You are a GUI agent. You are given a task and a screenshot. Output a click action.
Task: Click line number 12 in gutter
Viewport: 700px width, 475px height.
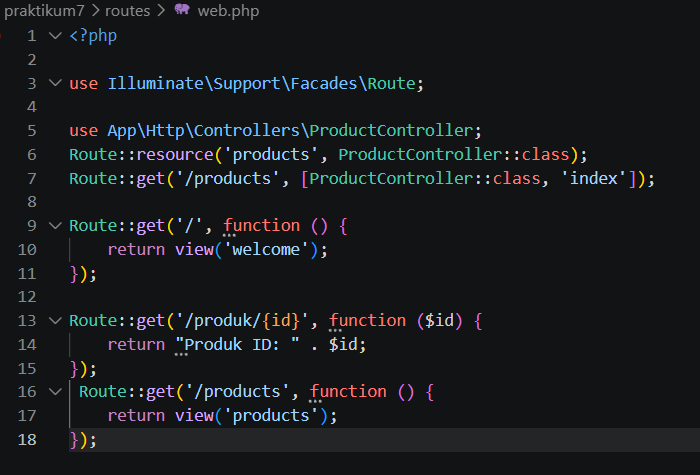pyautogui.click(x=27, y=296)
